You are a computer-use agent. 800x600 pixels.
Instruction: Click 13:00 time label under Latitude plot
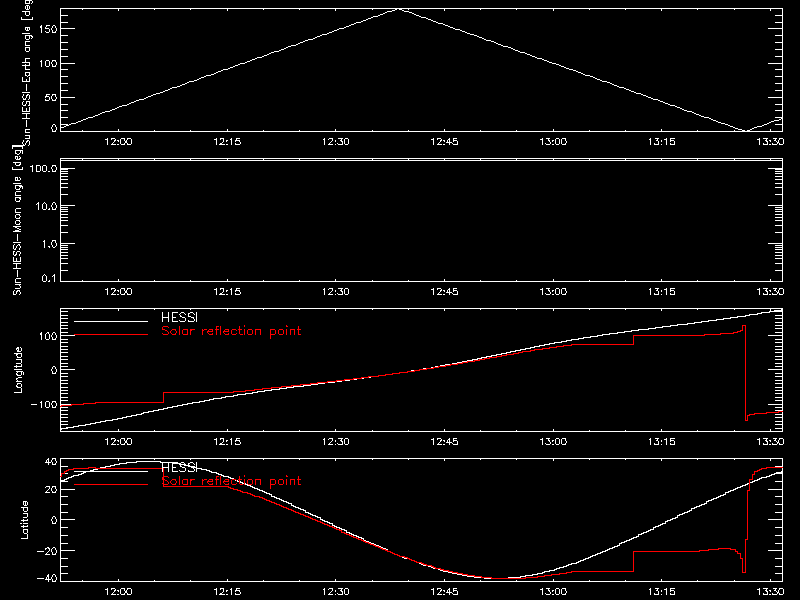pyautogui.click(x=553, y=592)
